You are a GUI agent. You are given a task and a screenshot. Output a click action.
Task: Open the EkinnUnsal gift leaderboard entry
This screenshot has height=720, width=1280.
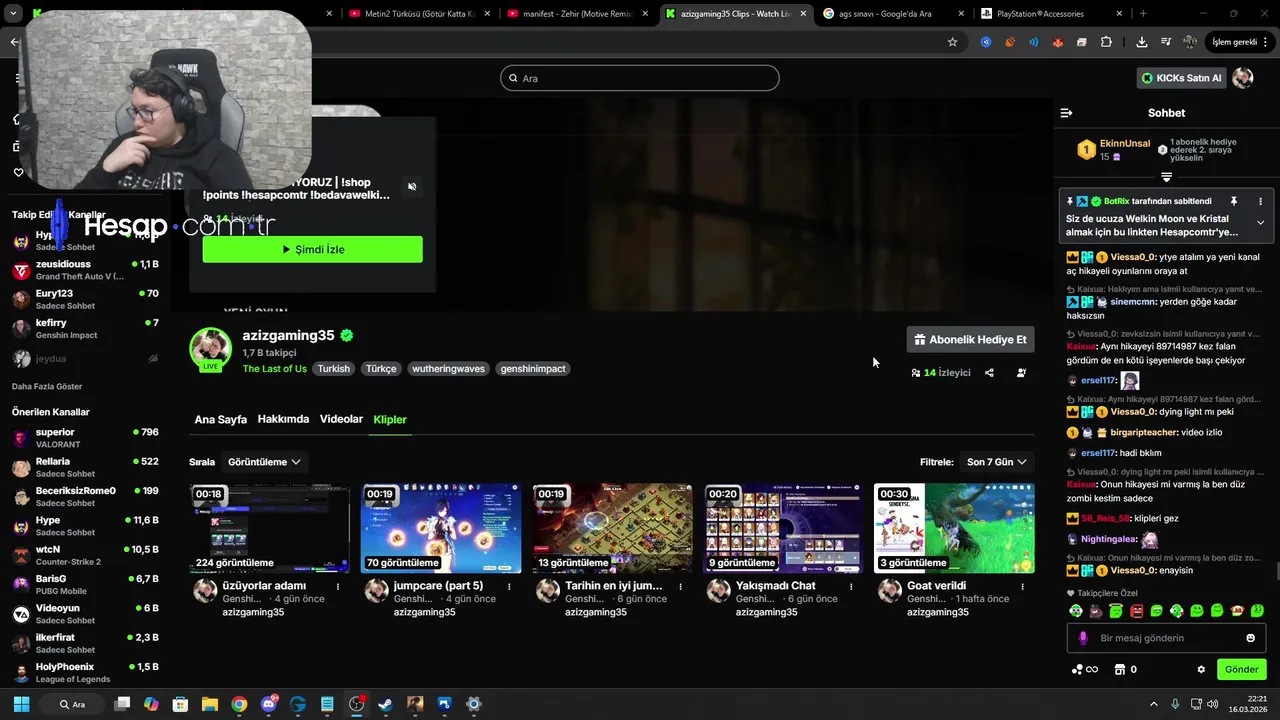coord(1114,150)
